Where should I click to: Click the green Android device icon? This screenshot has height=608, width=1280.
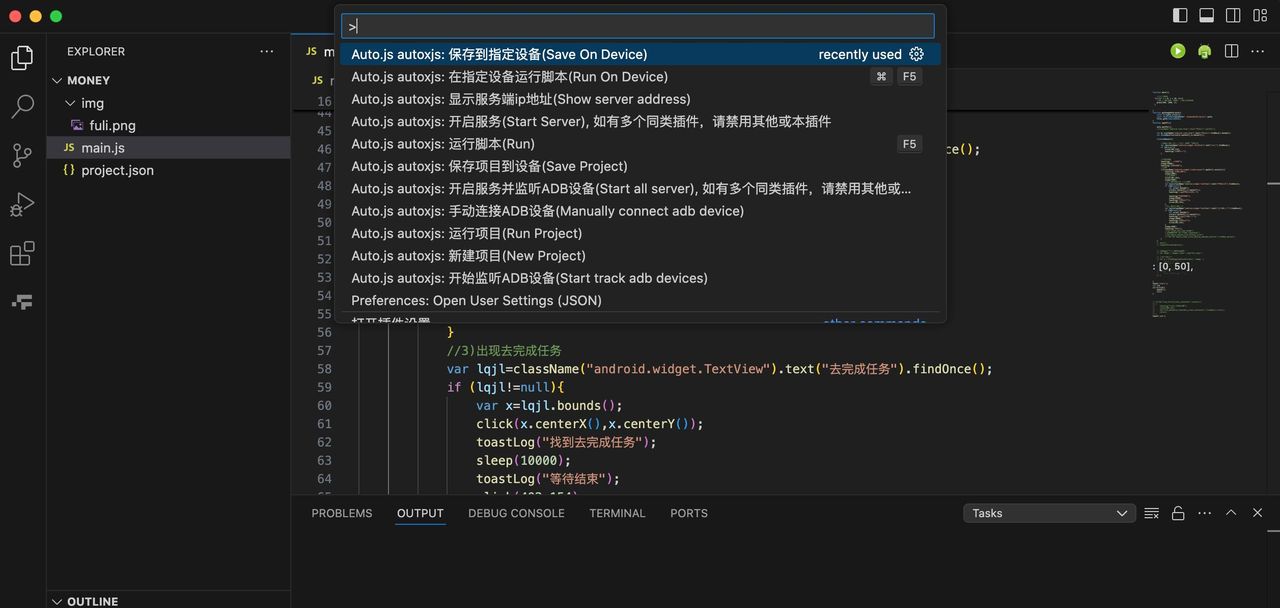tap(1204, 51)
